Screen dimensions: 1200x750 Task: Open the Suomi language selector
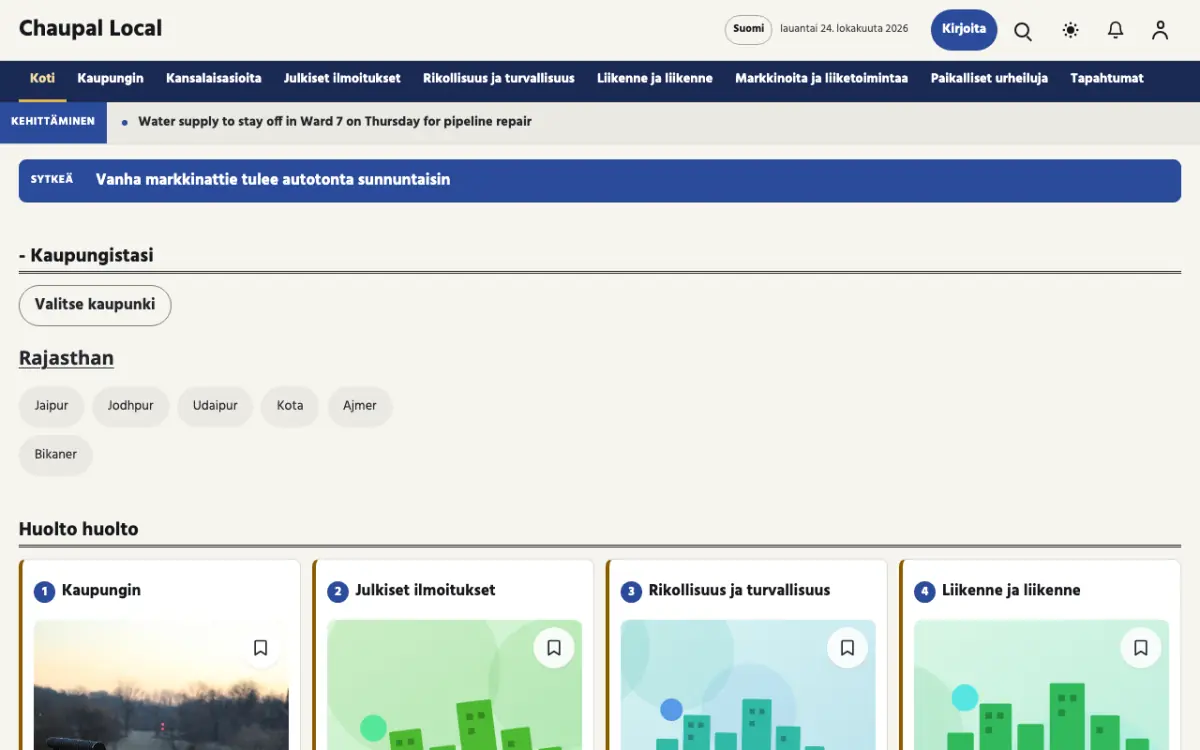(x=748, y=29)
